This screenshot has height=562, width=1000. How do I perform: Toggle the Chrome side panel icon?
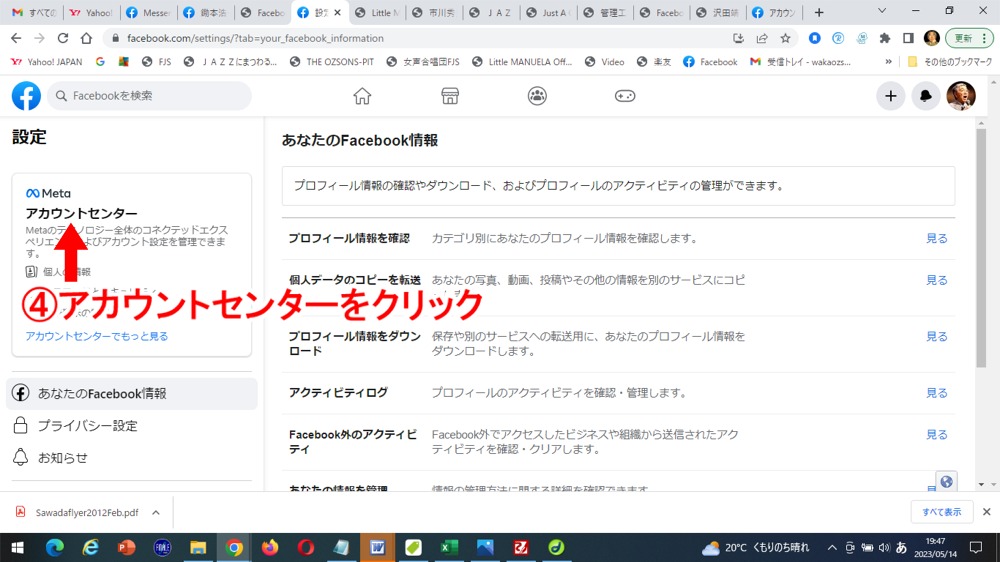tap(908, 38)
